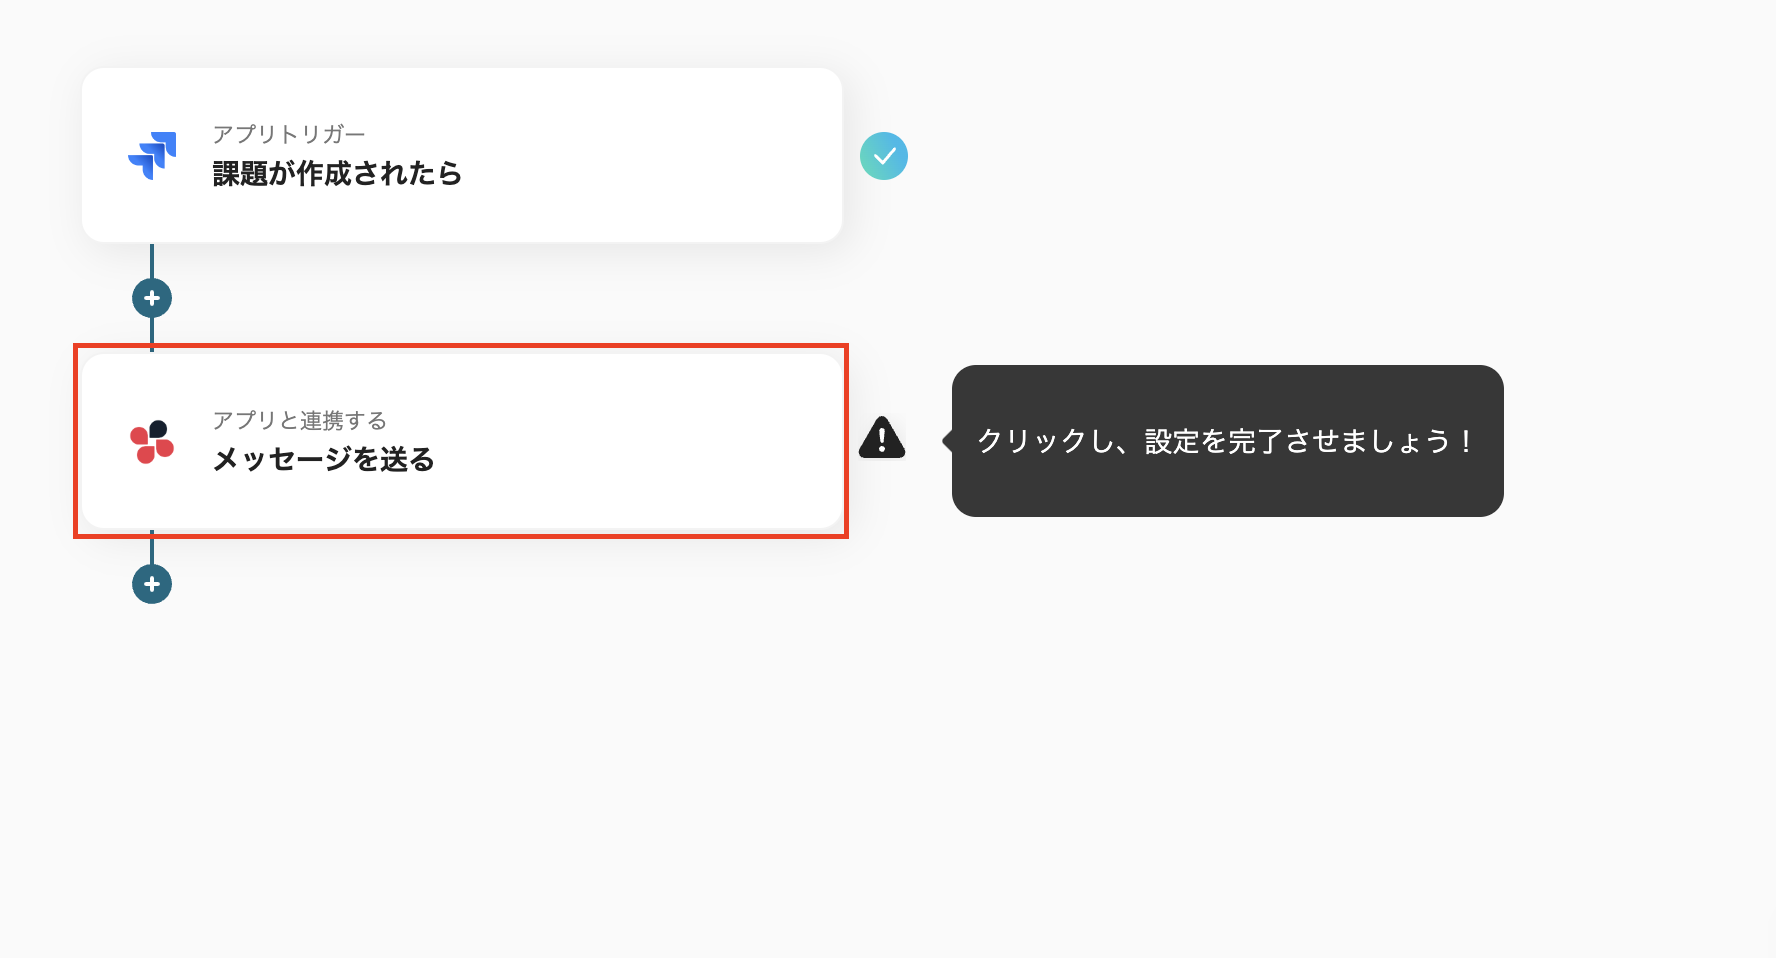Click the warning icon to view setup issues
The image size is (1776, 958).
click(x=881, y=438)
